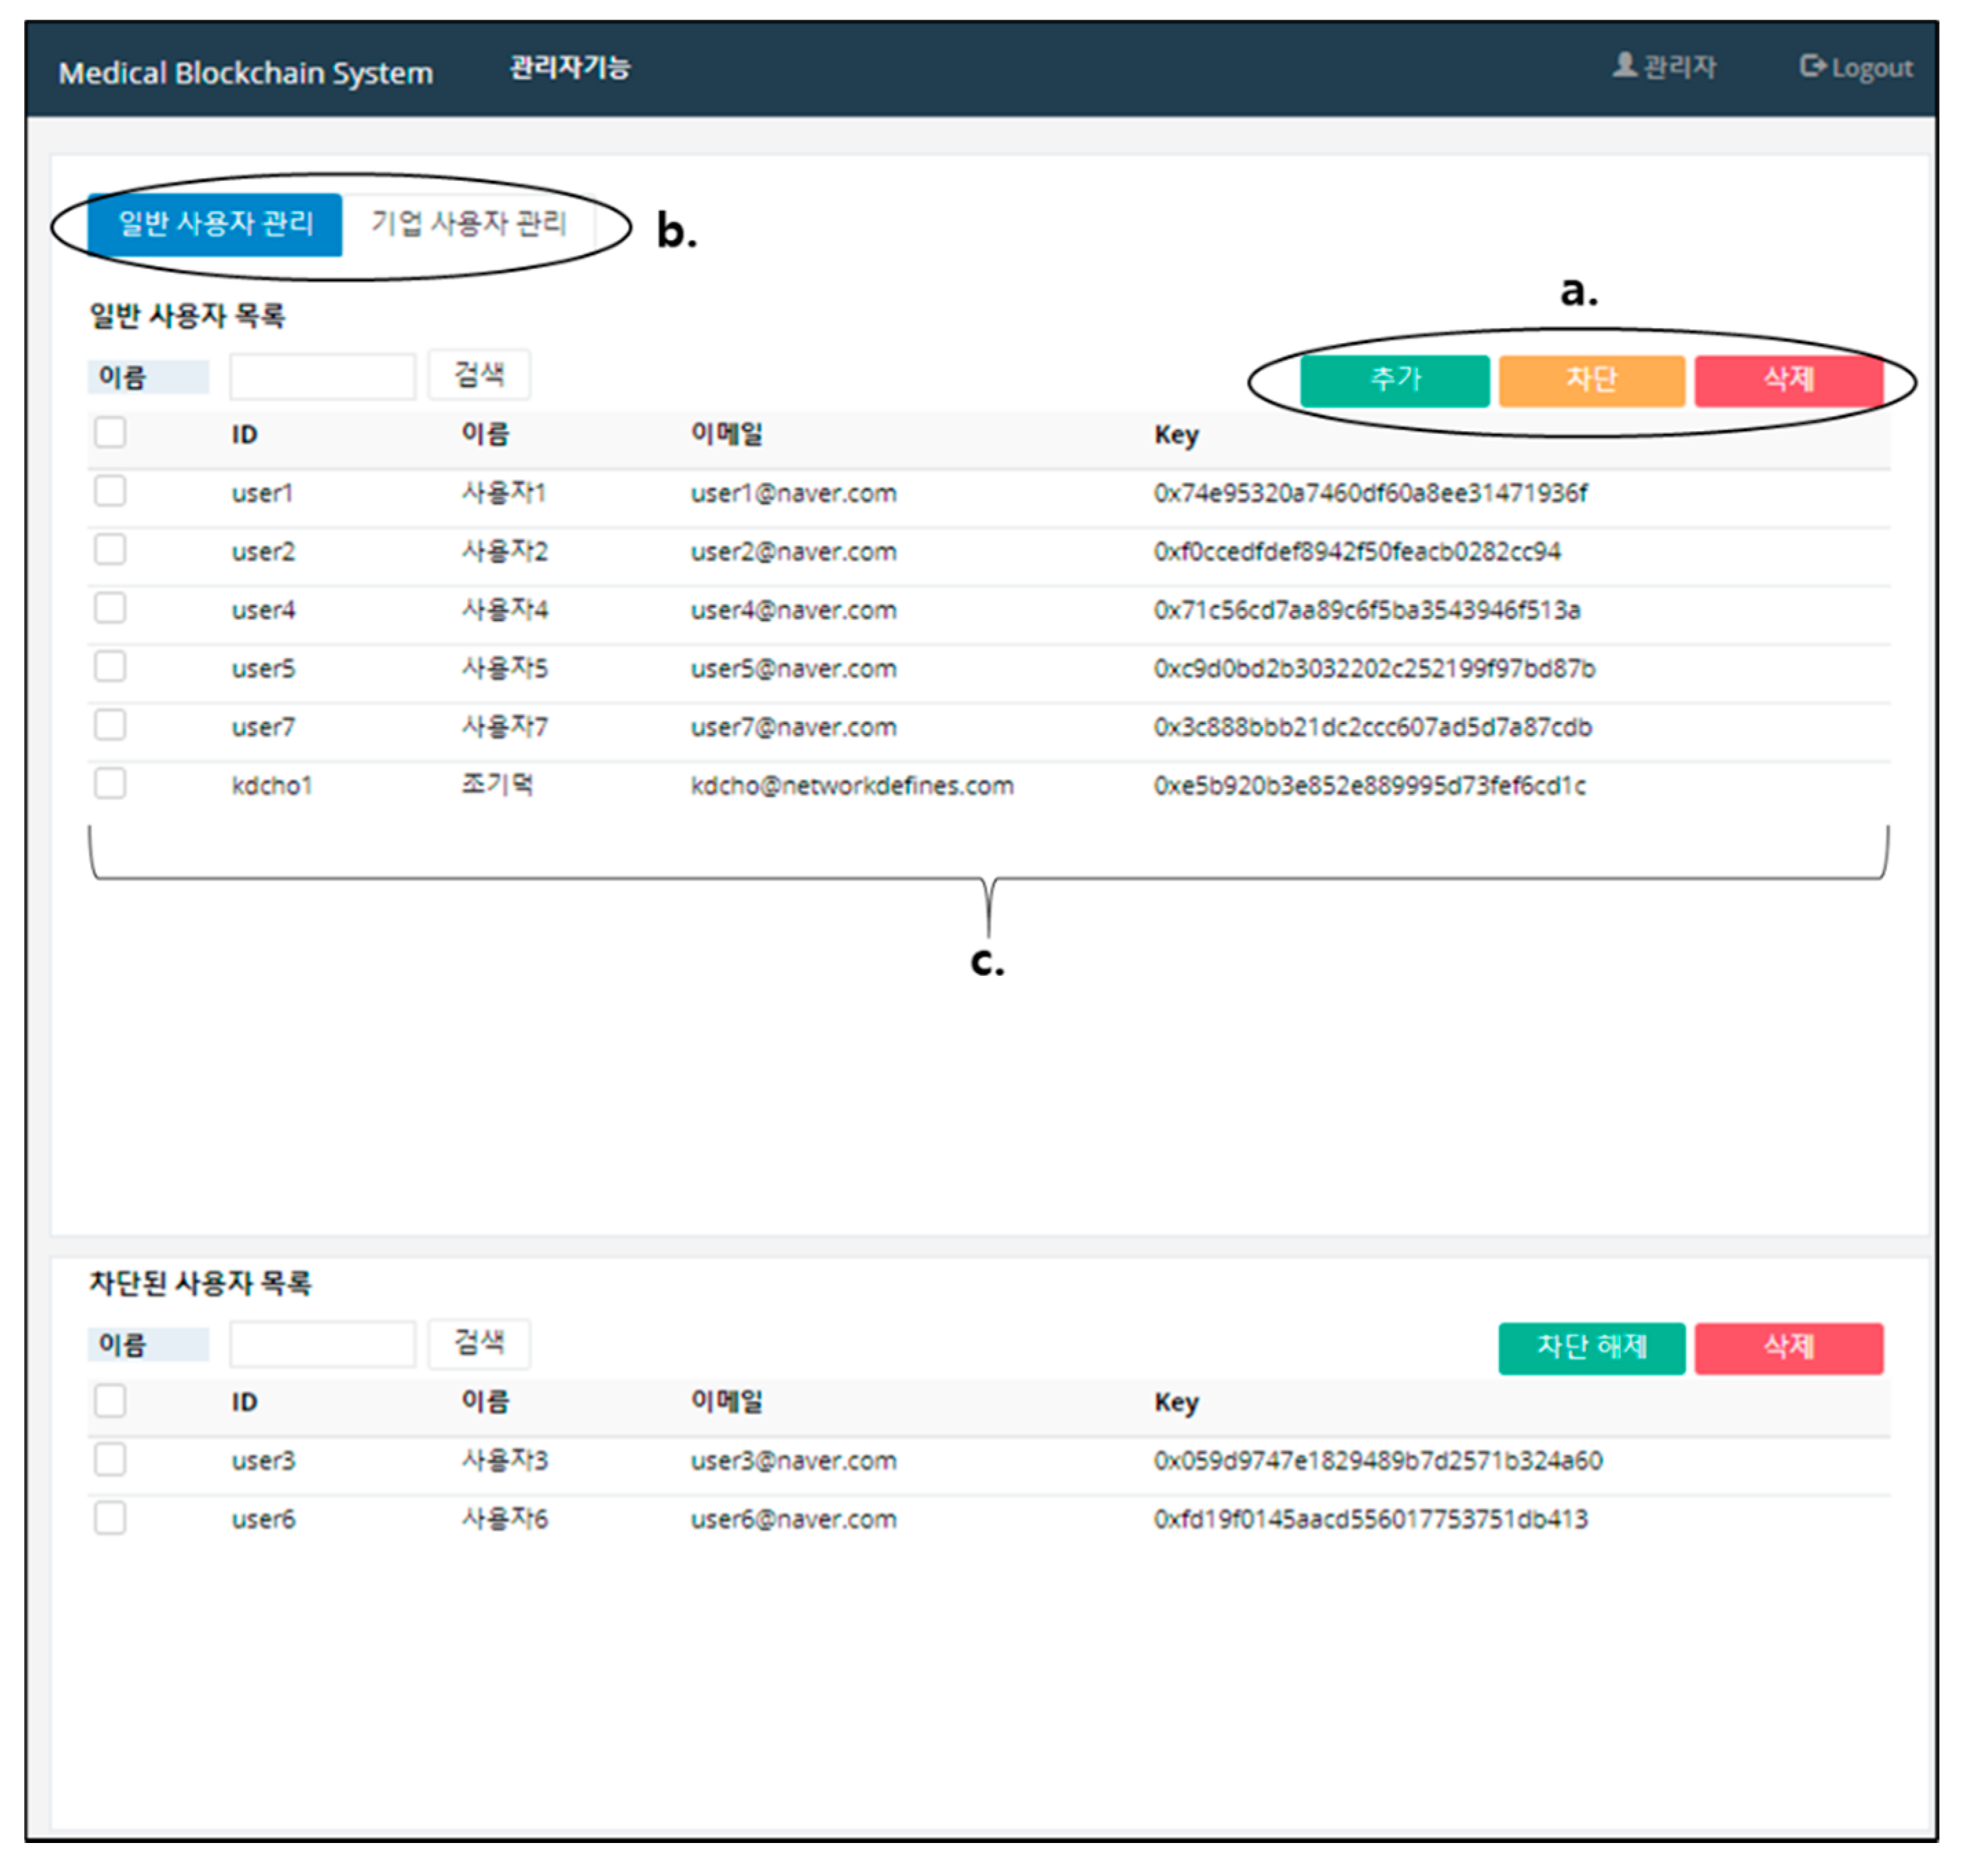The image size is (1969, 1876).
Task: Tick the checkbox next to kdcho1
Action: point(110,784)
